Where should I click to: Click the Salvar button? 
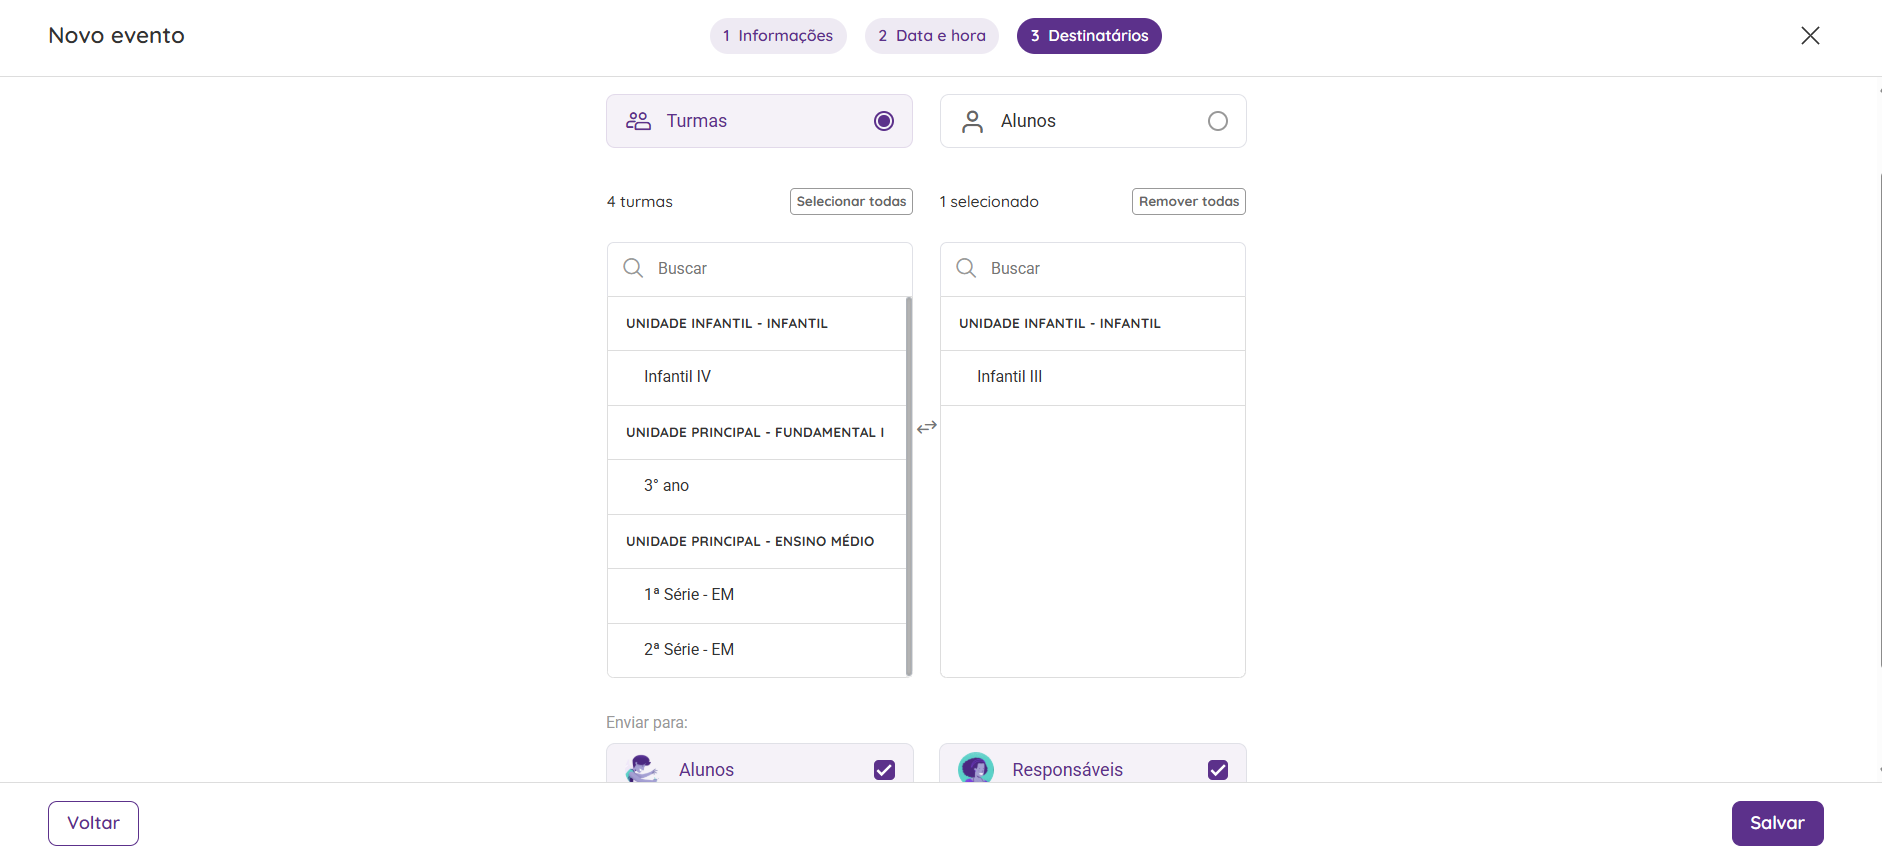pos(1777,823)
